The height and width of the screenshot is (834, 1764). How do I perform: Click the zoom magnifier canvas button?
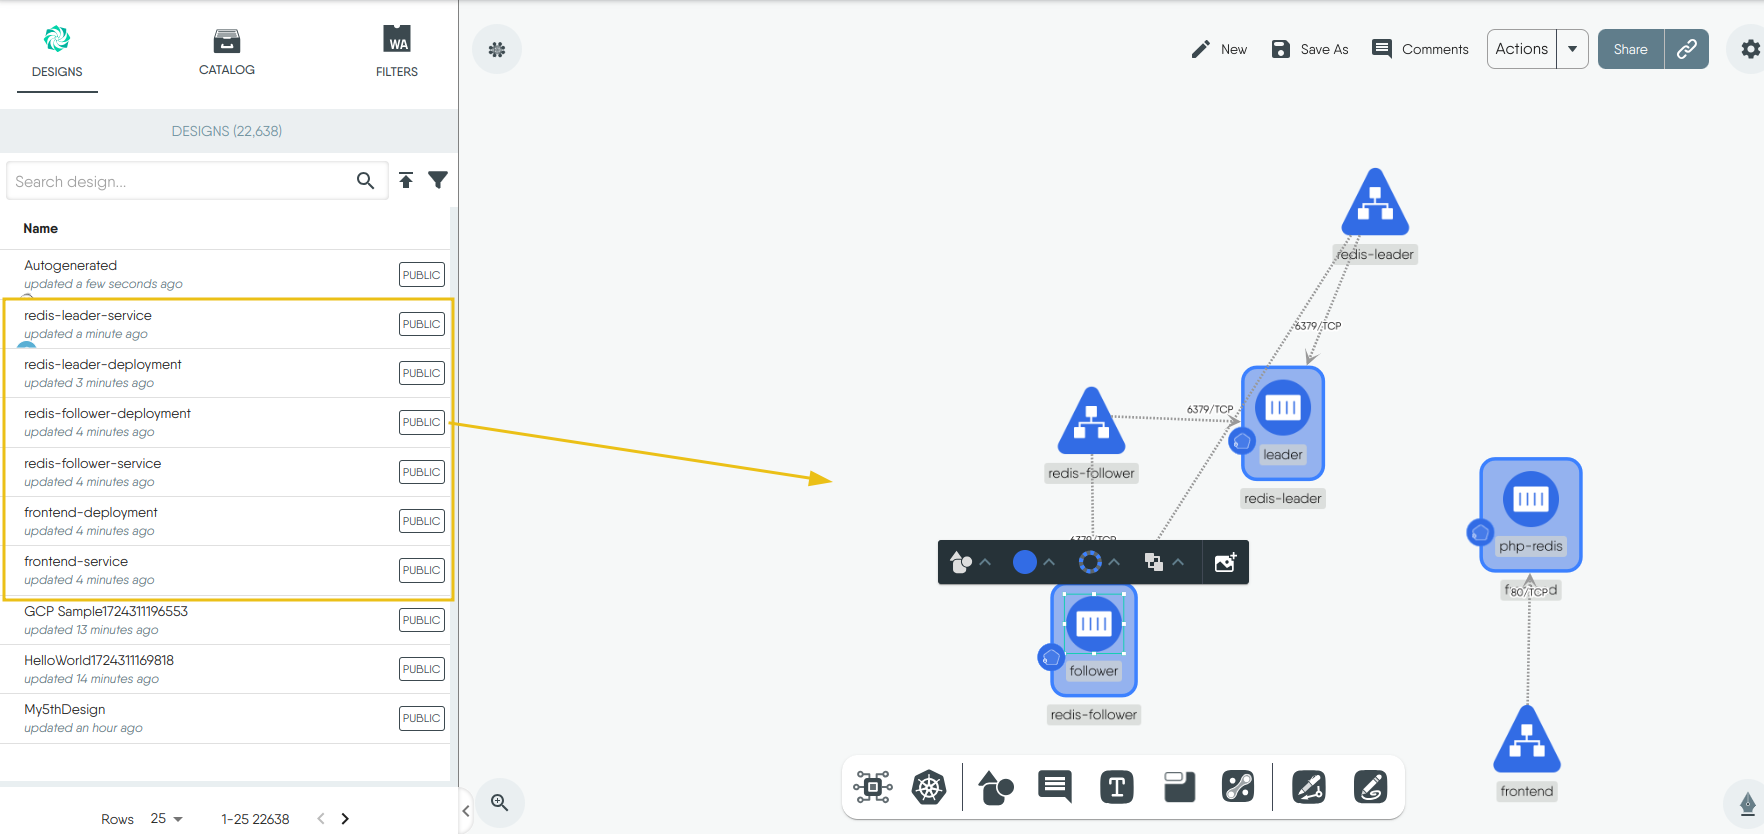point(500,802)
